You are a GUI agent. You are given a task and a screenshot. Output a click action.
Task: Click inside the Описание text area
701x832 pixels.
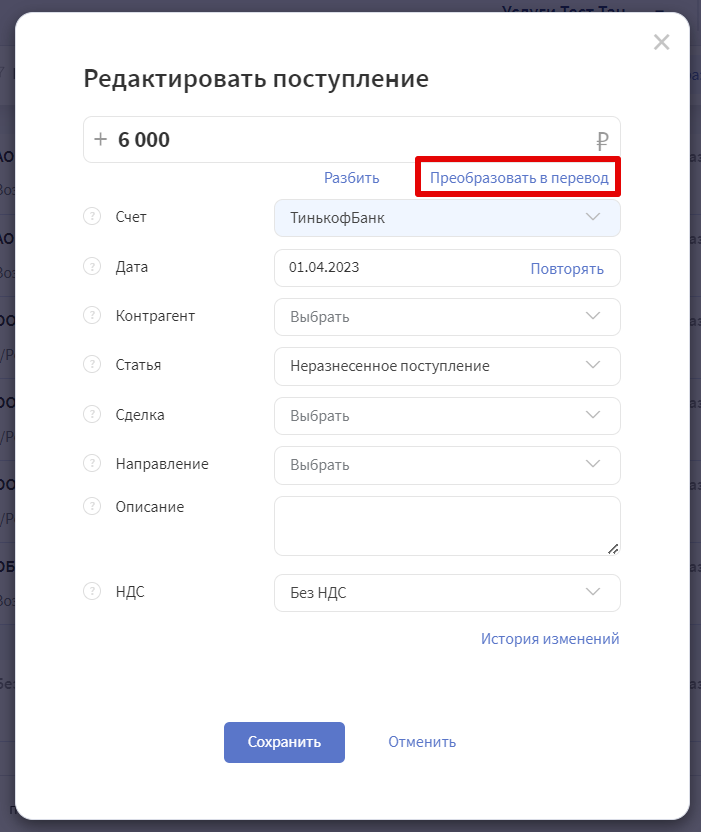tap(447, 526)
